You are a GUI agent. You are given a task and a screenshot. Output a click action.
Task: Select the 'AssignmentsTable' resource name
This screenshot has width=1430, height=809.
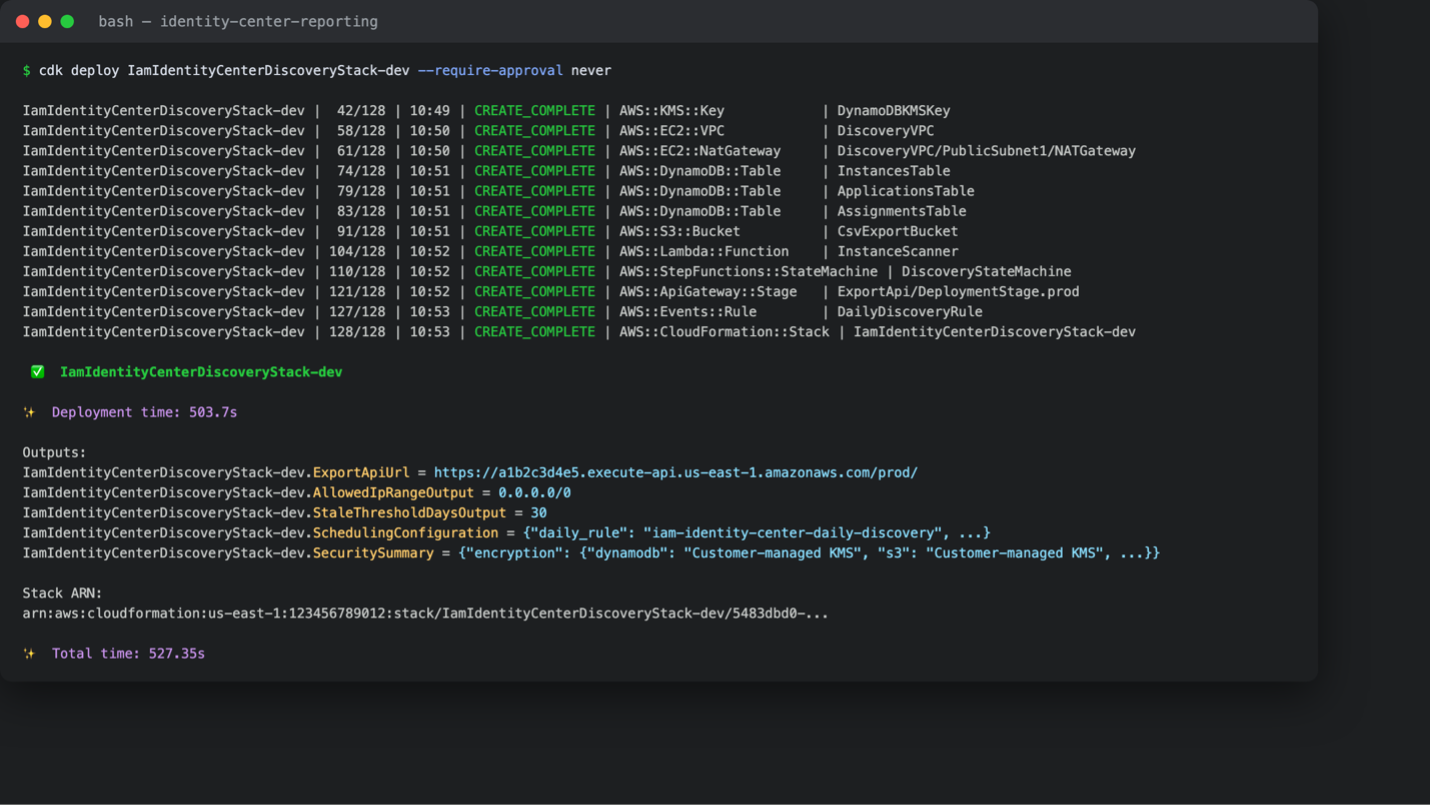[x=902, y=211]
